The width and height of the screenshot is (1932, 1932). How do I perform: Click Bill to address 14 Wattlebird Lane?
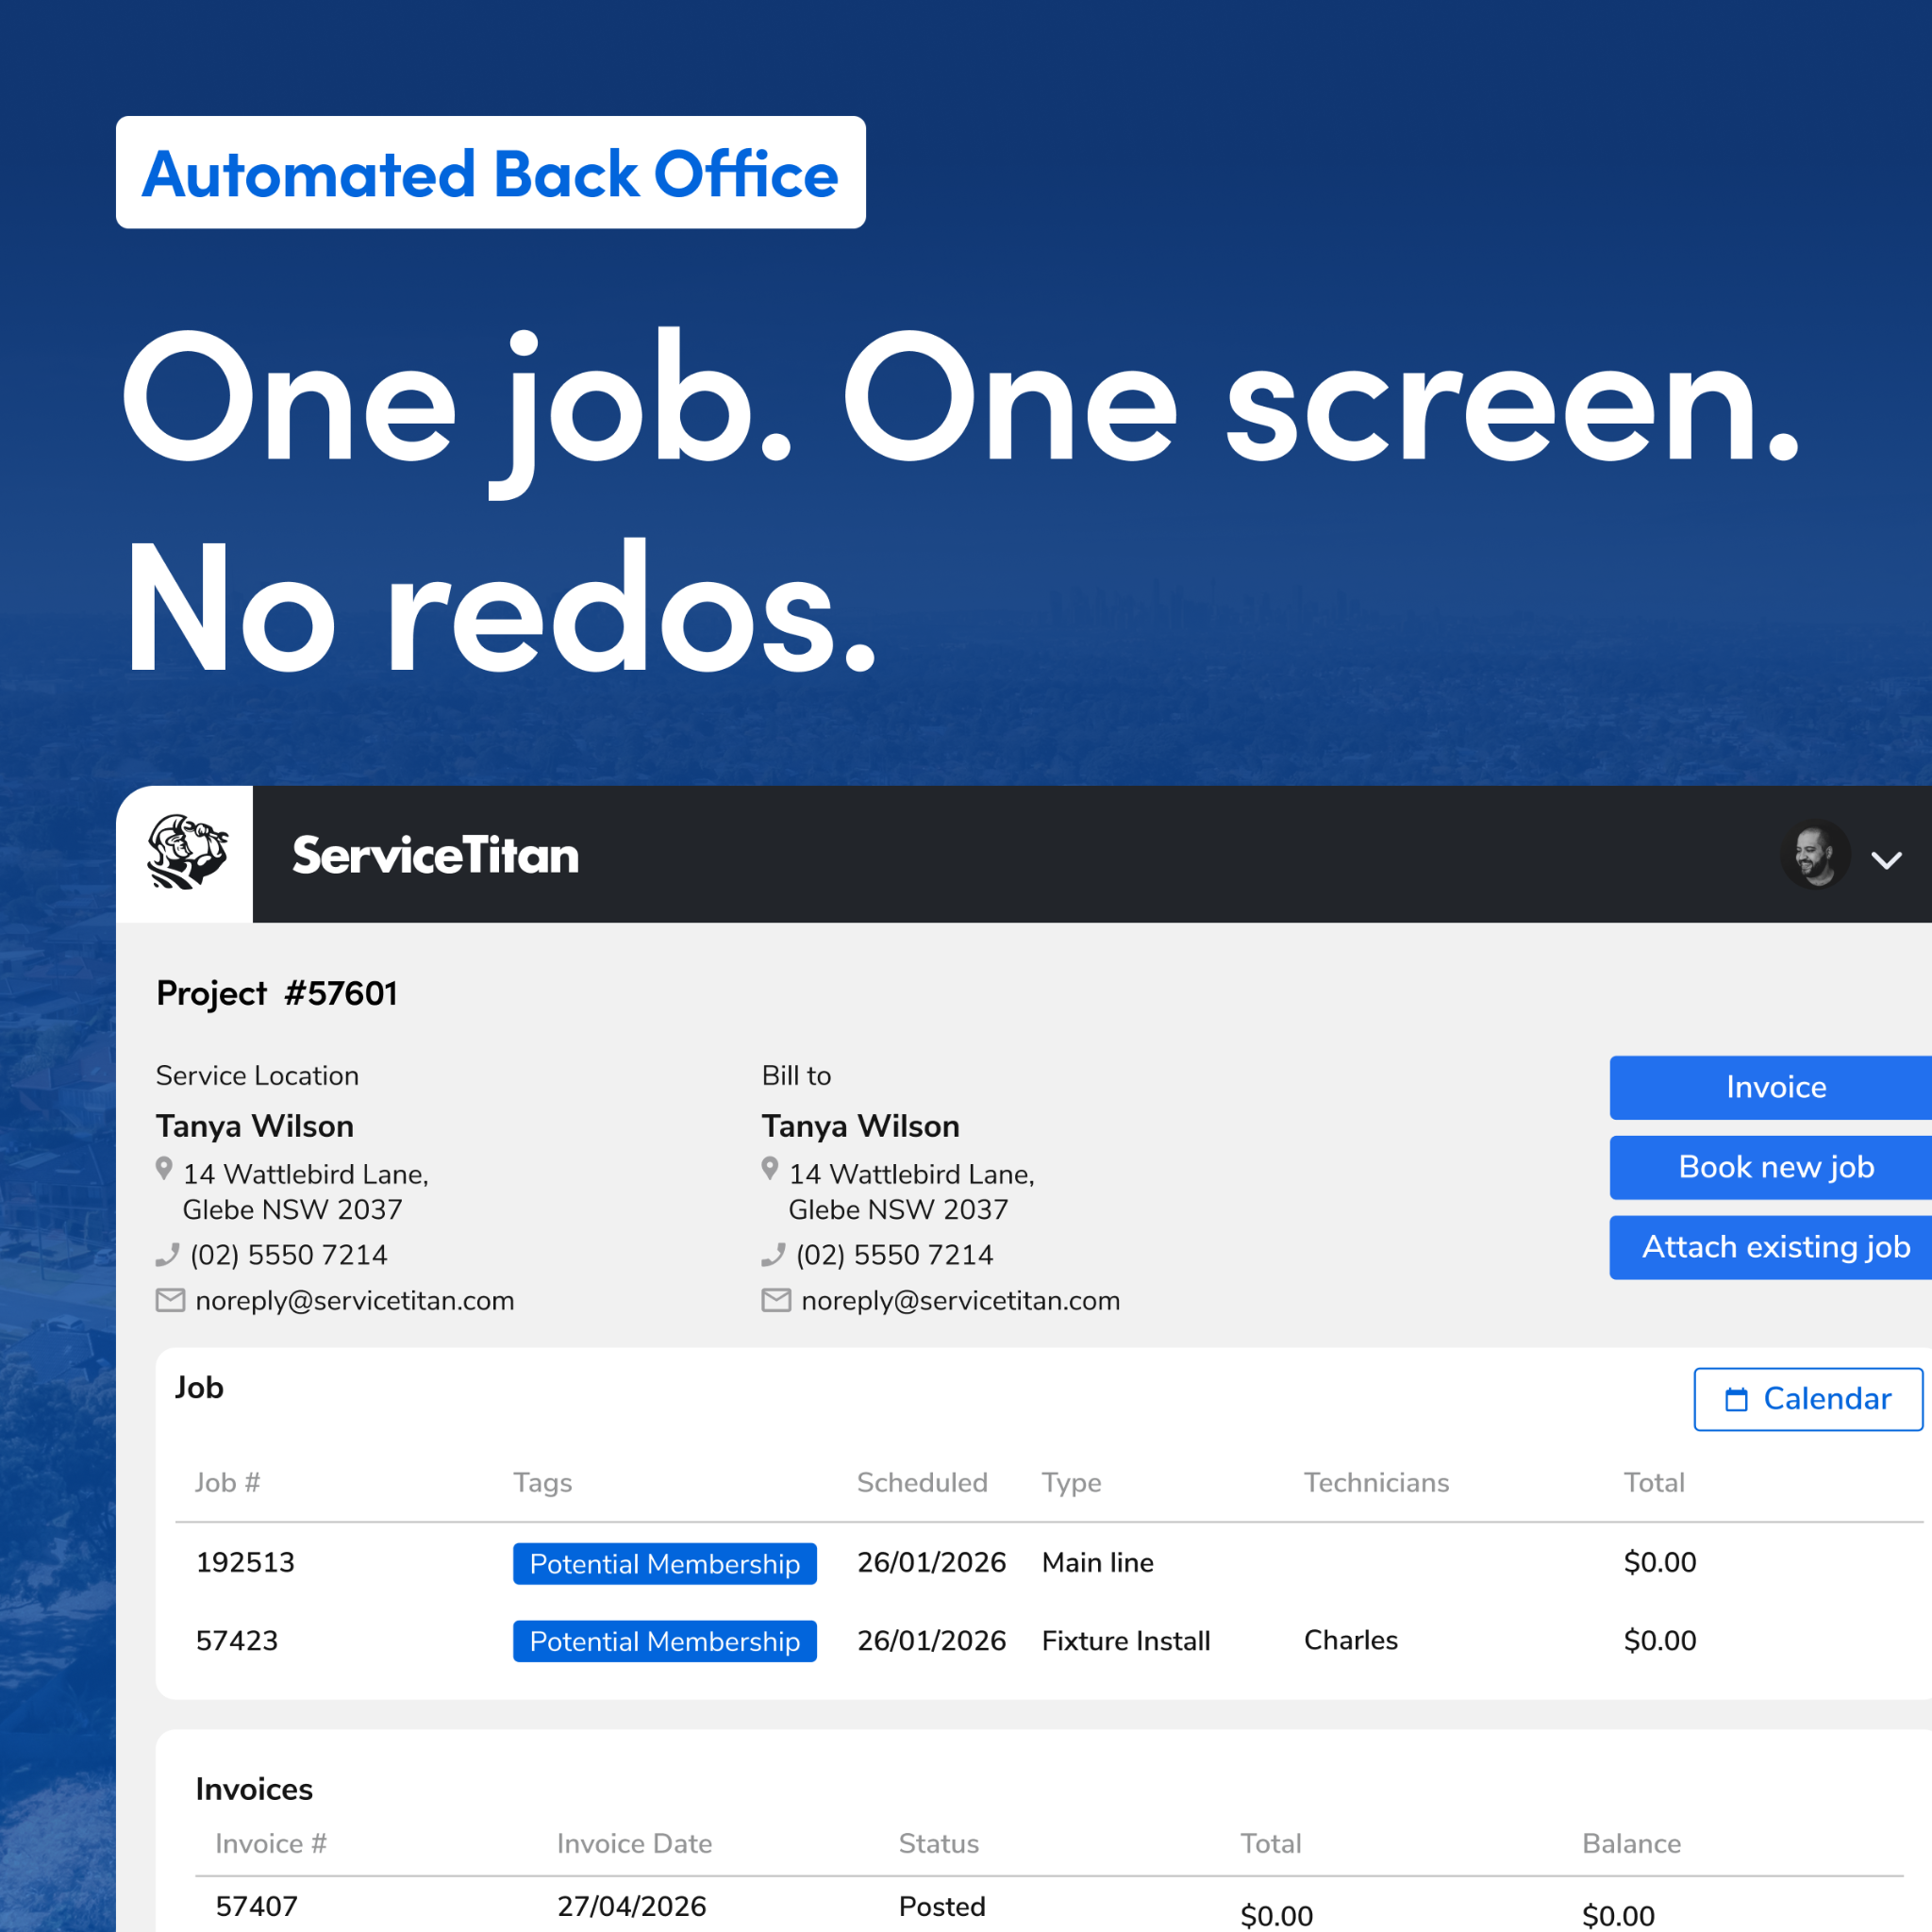pyautogui.click(x=912, y=1191)
